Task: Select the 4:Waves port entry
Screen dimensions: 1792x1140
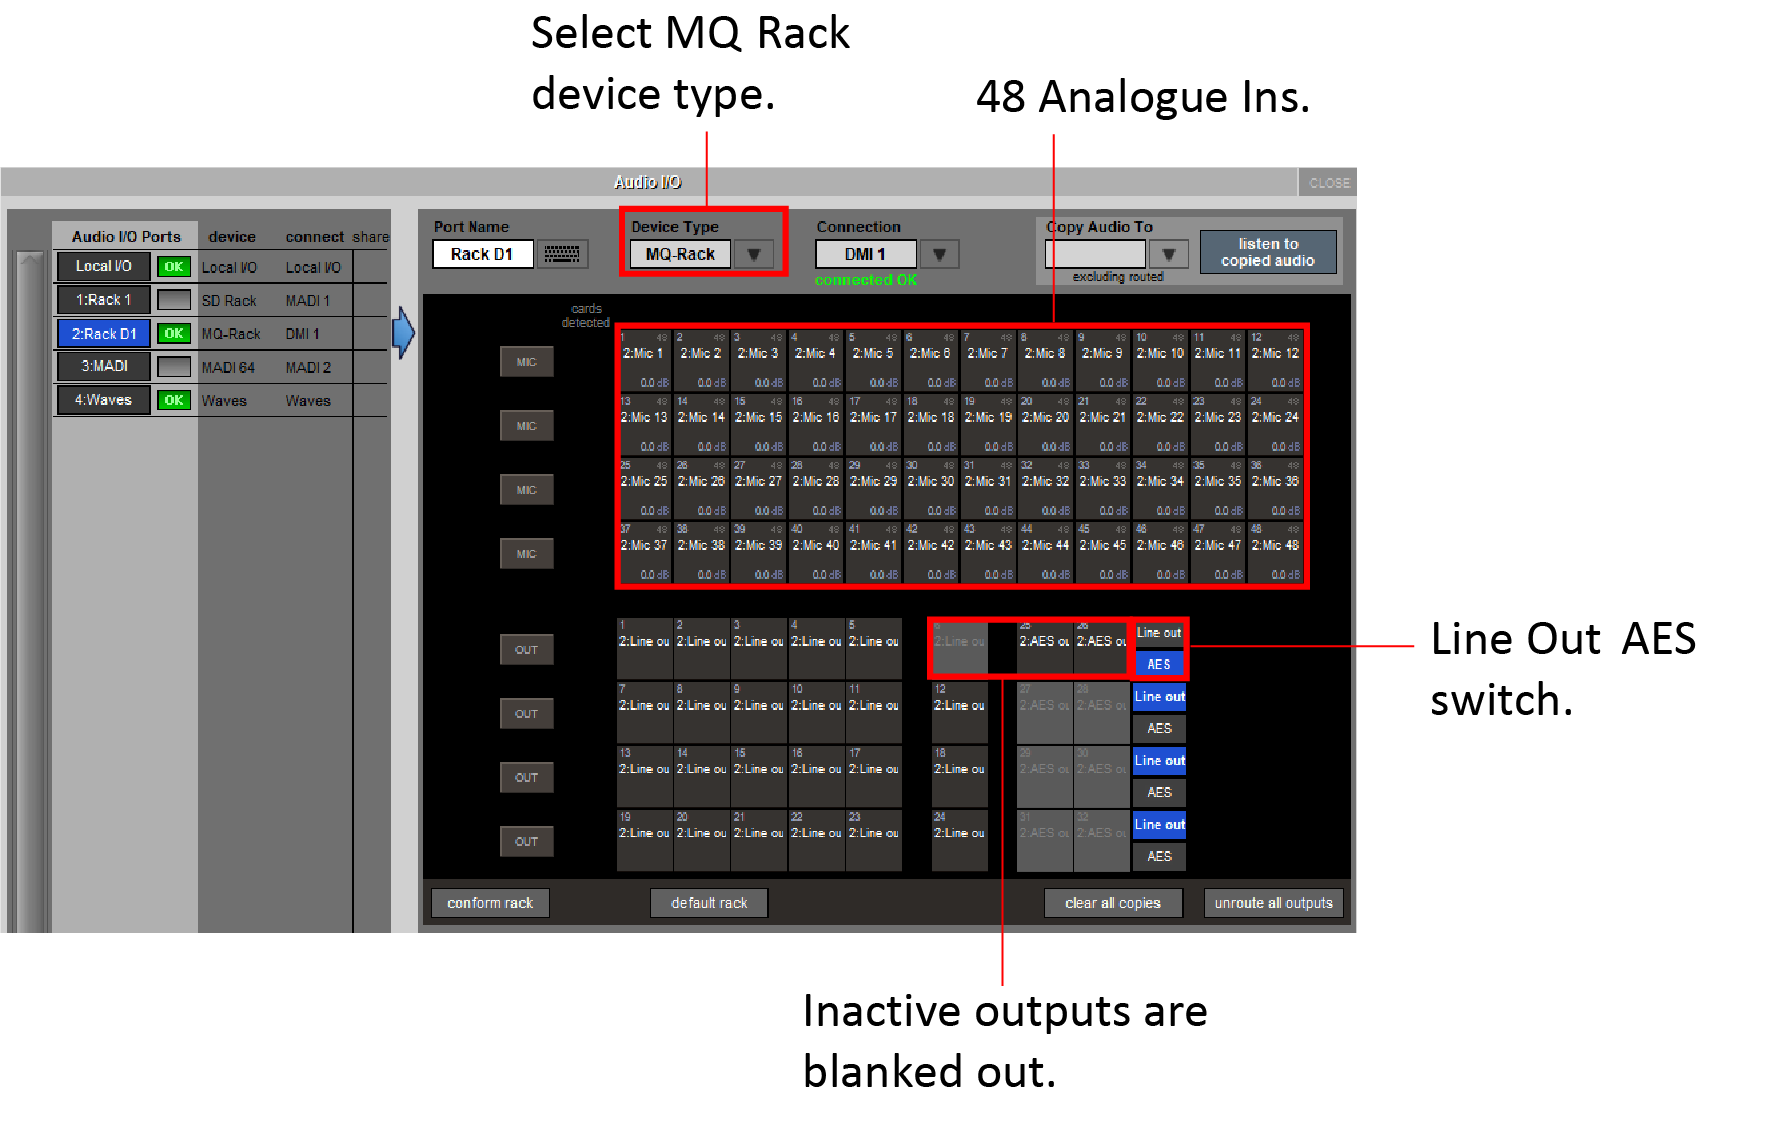Action: [x=103, y=400]
